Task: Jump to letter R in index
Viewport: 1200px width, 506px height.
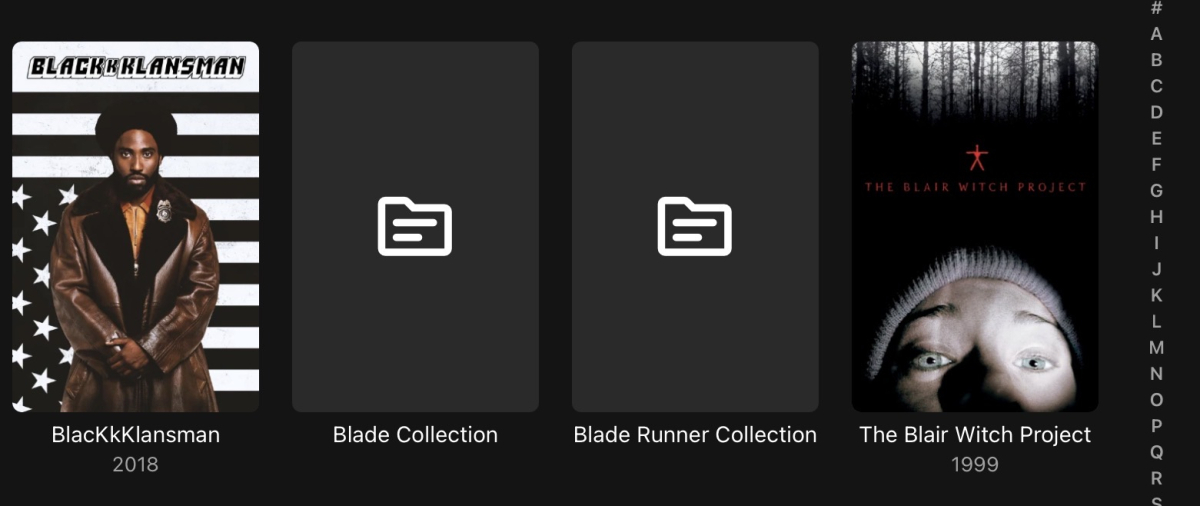Action: coord(1157,478)
